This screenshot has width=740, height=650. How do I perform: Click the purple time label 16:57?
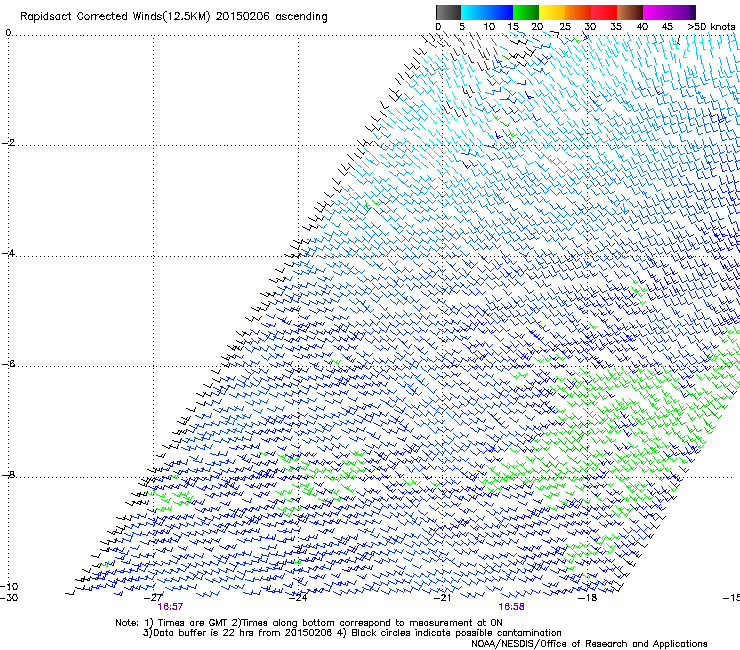point(170,607)
